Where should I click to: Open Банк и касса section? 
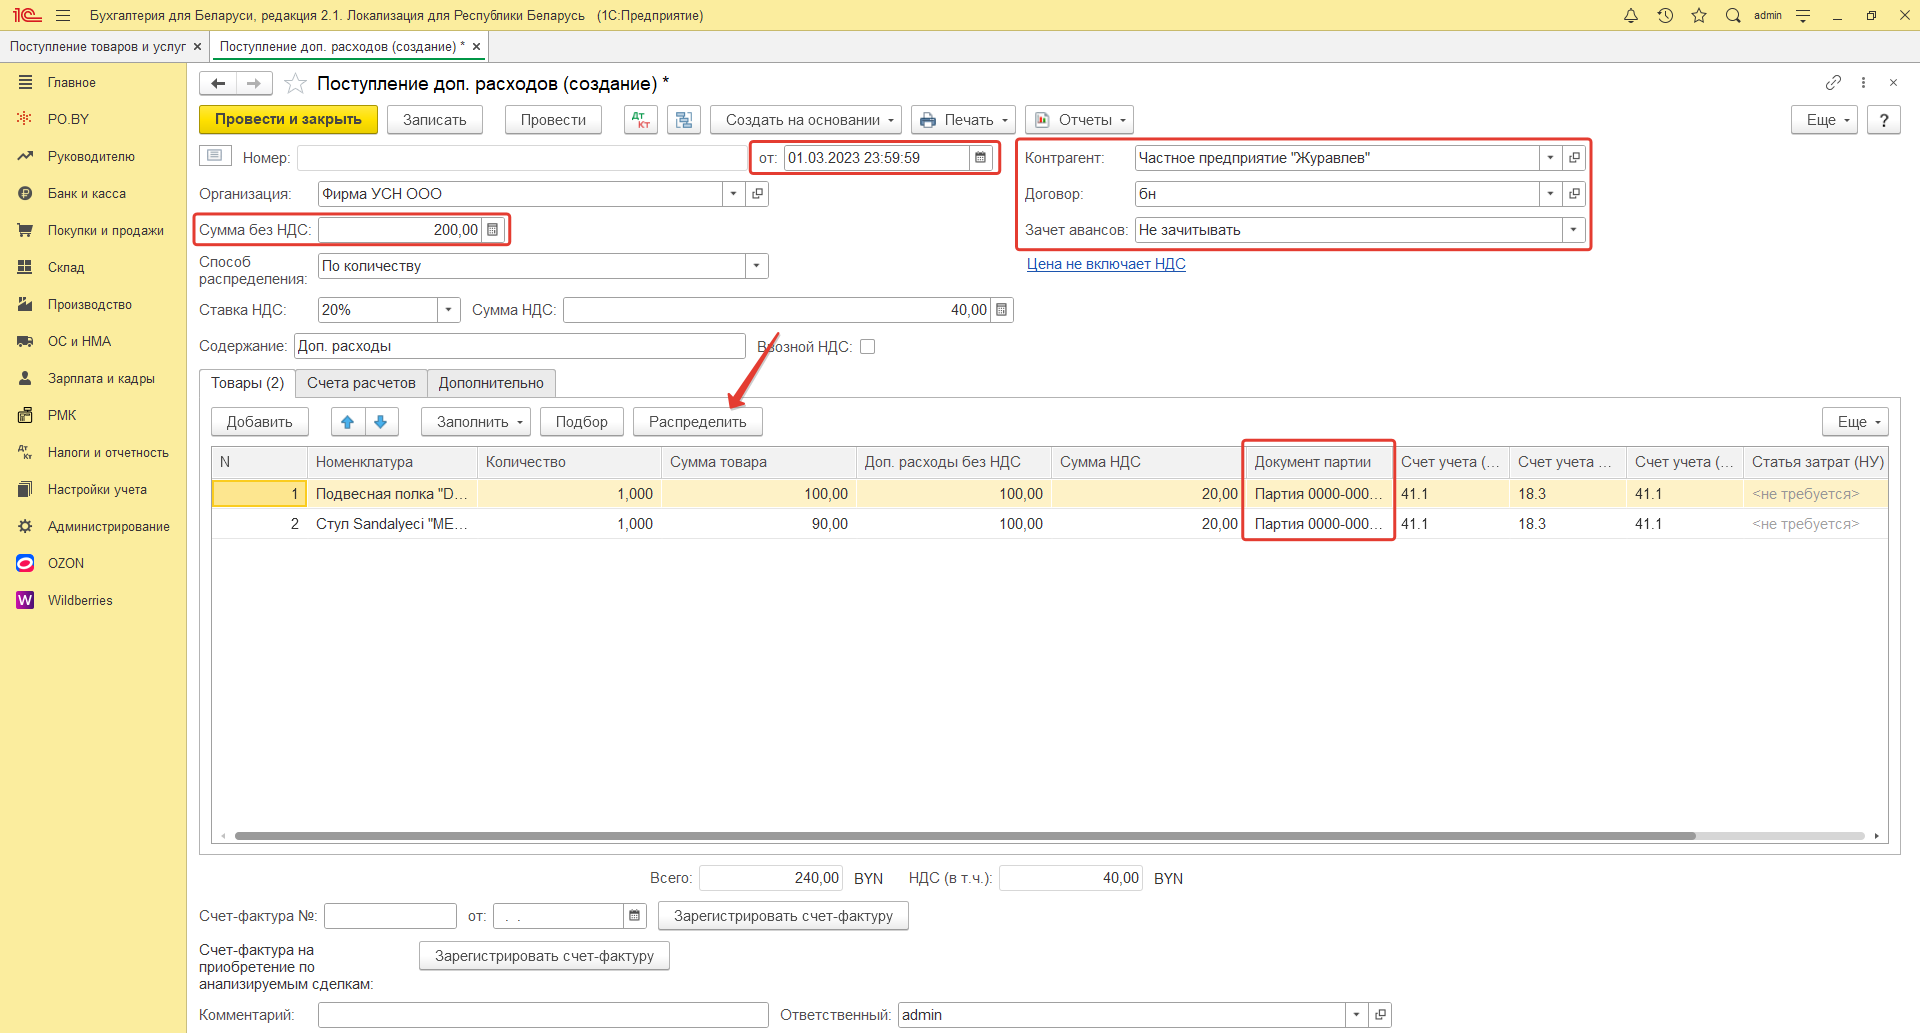coord(86,193)
